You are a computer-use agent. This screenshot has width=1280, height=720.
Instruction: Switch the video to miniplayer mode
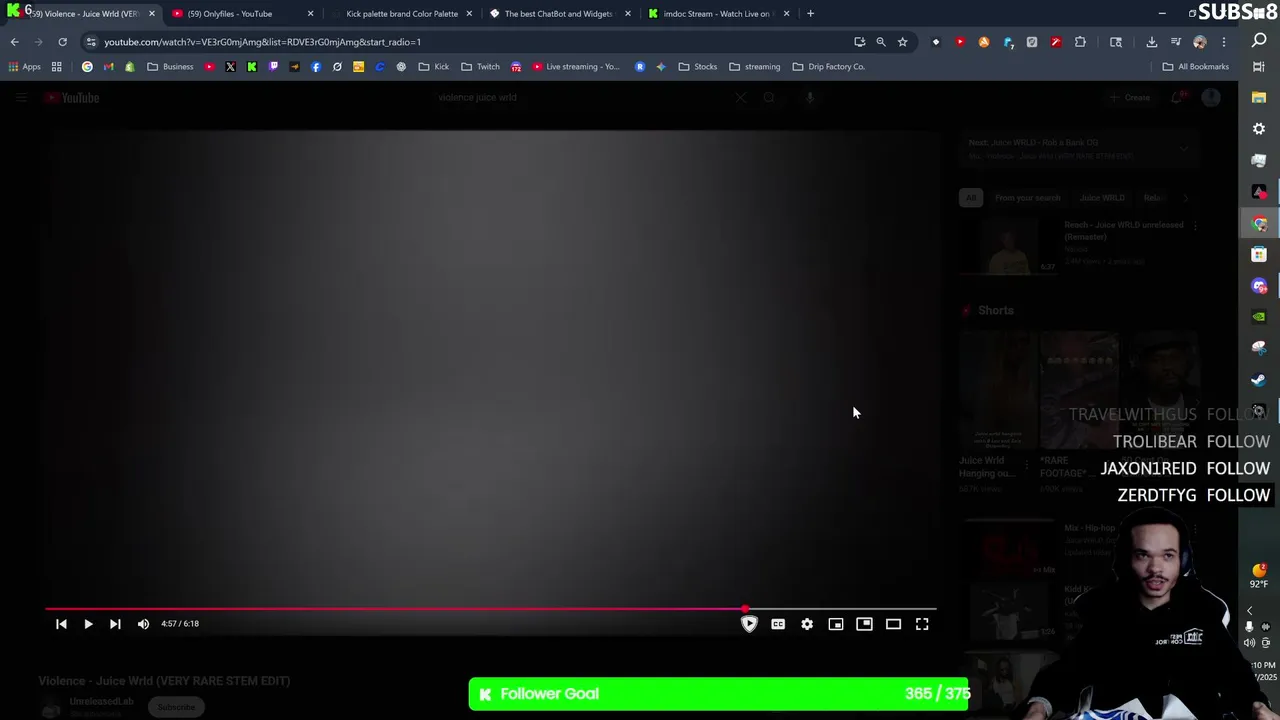point(836,624)
